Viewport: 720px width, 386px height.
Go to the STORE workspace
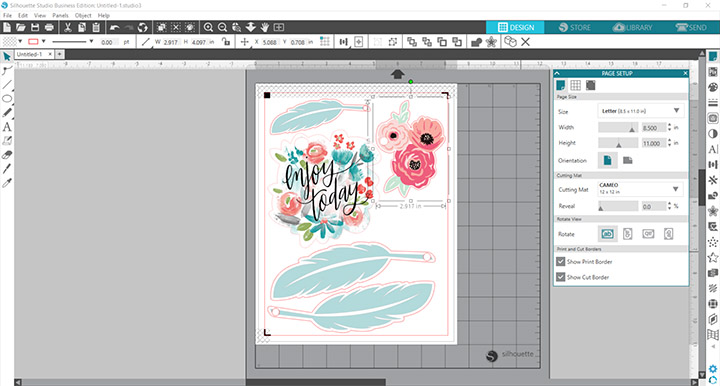[x=574, y=28]
